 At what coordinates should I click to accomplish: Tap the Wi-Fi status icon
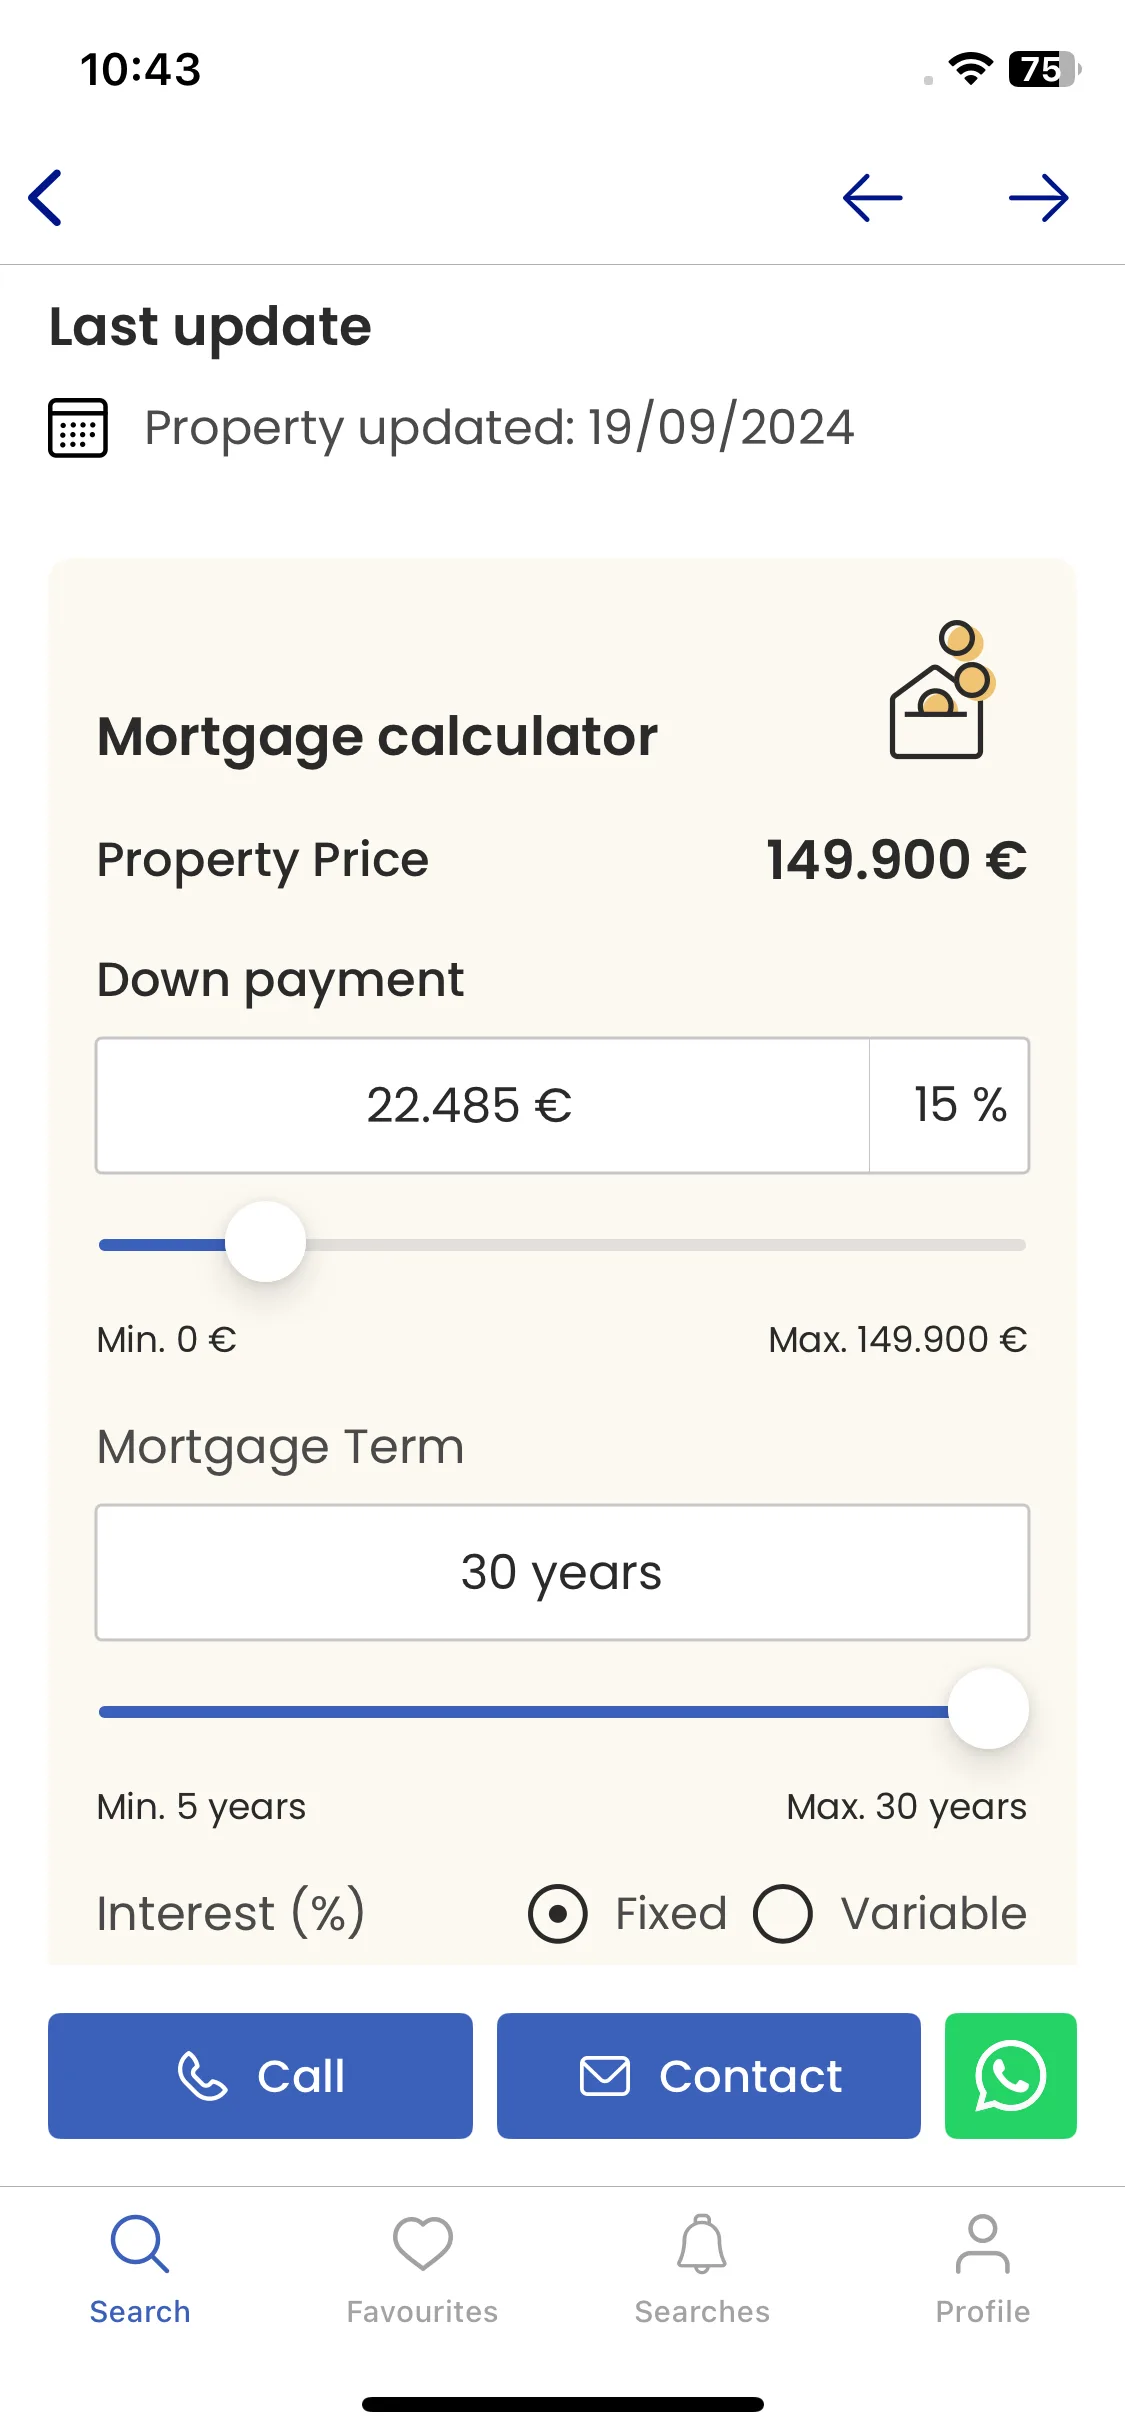point(970,68)
